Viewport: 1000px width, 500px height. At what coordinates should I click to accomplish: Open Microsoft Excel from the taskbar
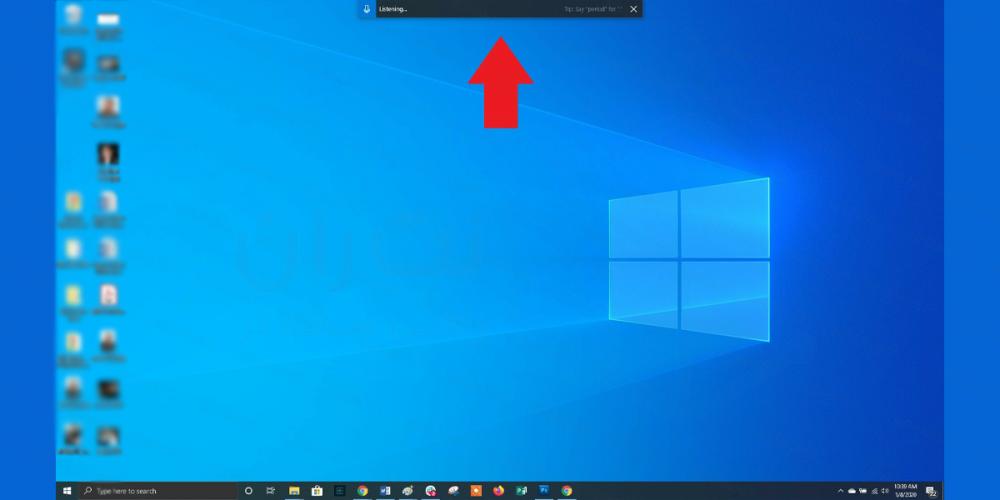521,491
